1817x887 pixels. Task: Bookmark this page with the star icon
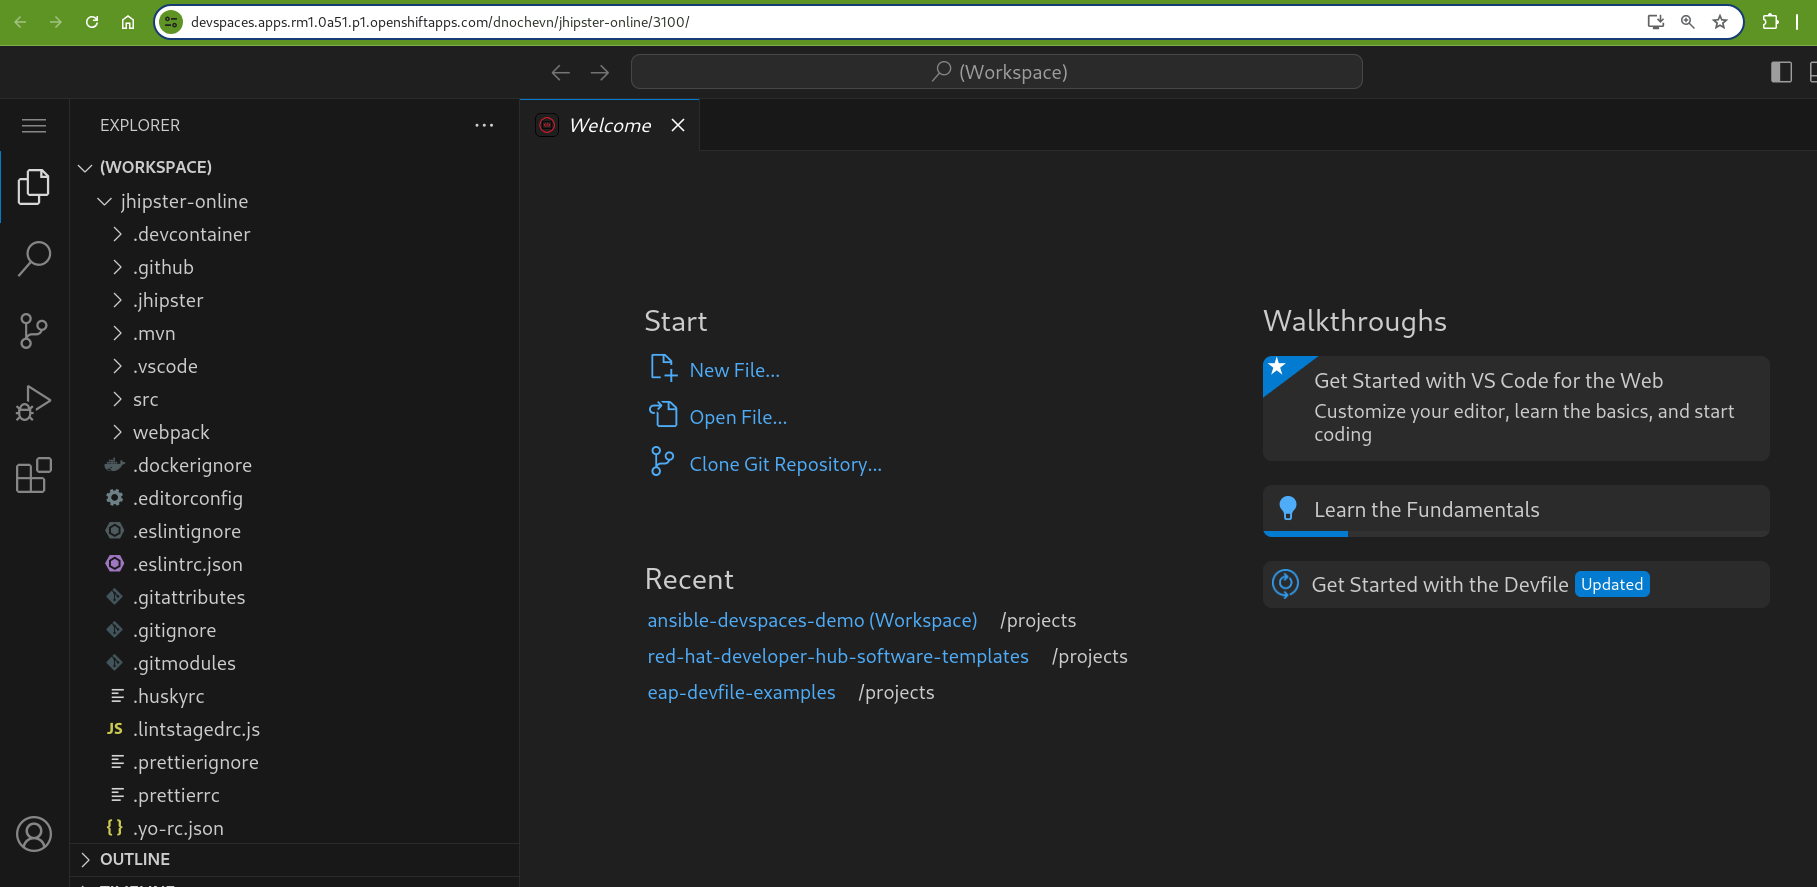pyautogui.click(x=1720, y=22)
